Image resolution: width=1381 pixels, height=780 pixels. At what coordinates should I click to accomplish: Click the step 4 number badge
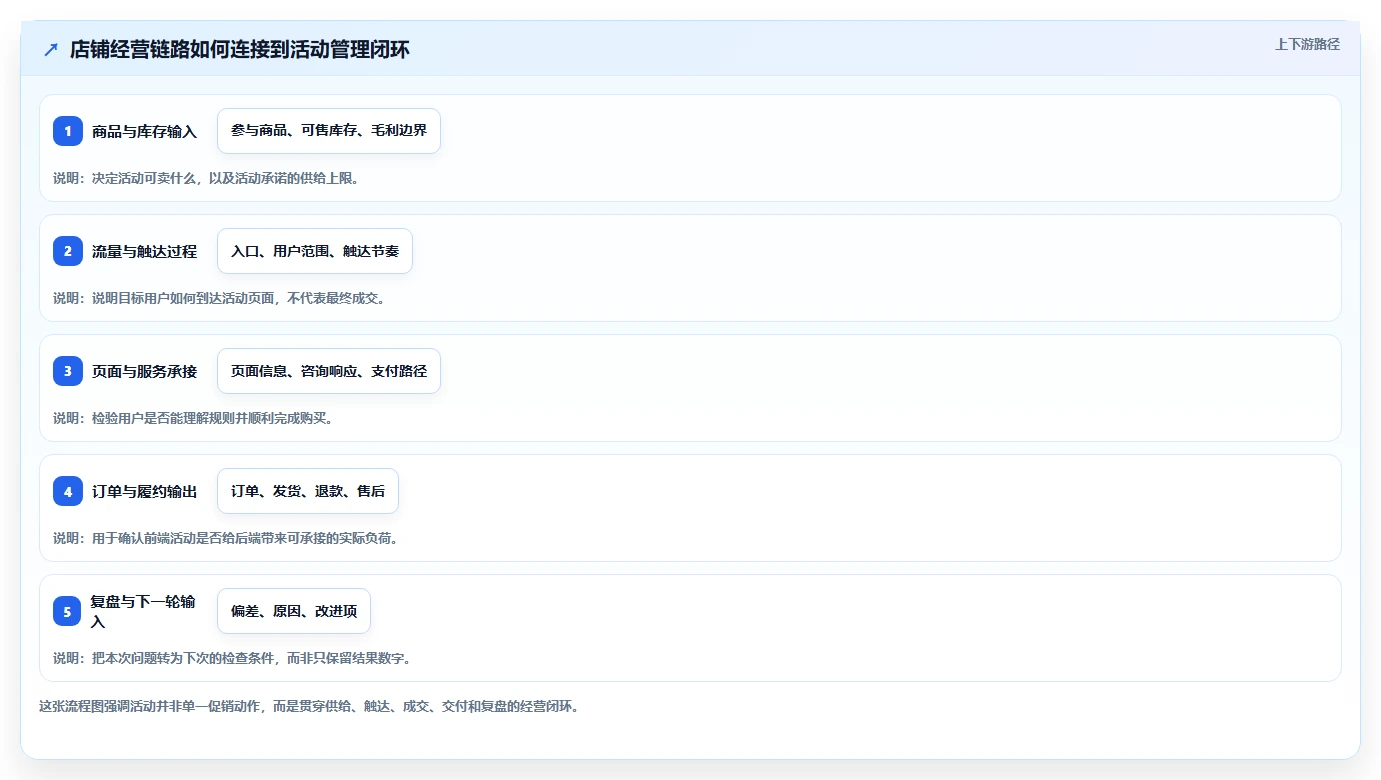[68, 491]
